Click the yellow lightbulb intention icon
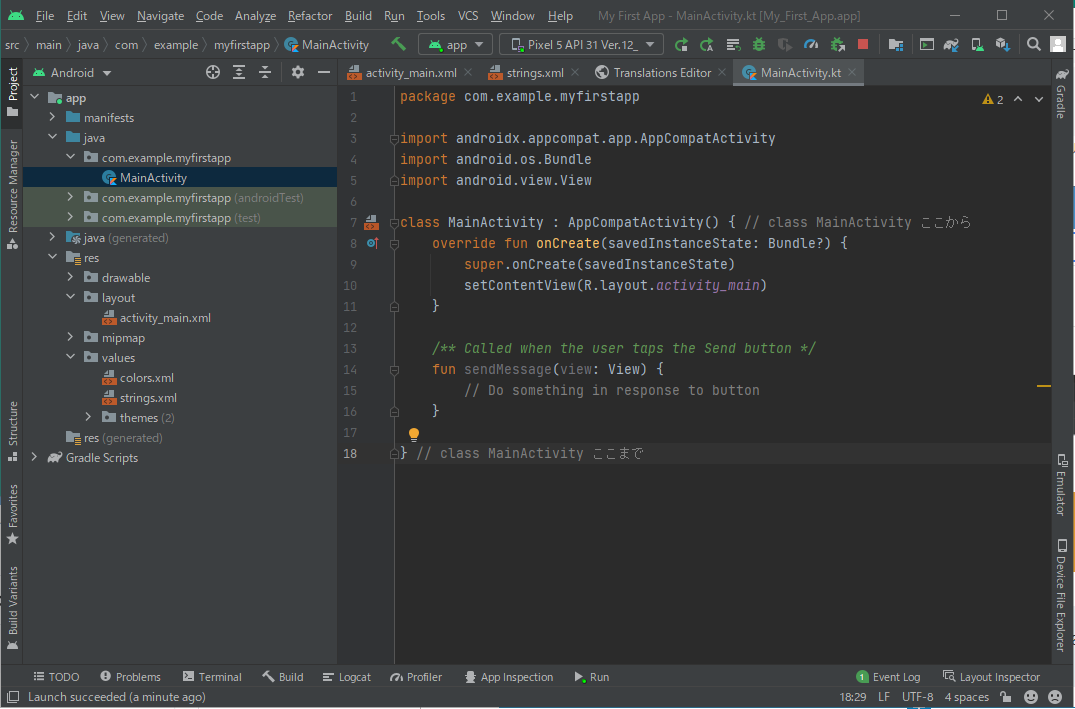 click(x=414, y=434)
